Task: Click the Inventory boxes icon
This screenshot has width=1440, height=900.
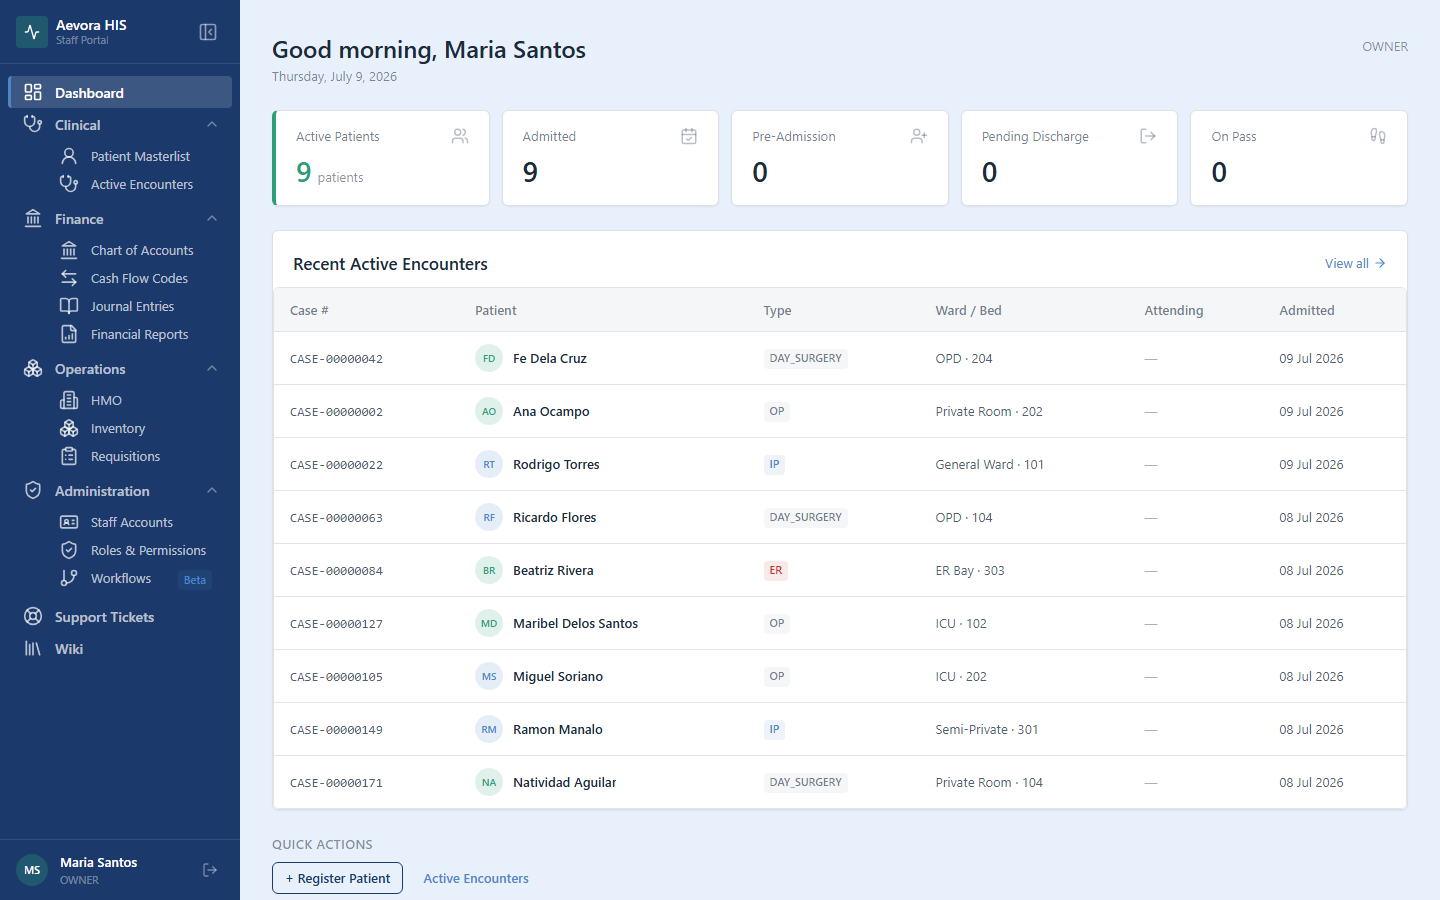Action: point(69,428)
